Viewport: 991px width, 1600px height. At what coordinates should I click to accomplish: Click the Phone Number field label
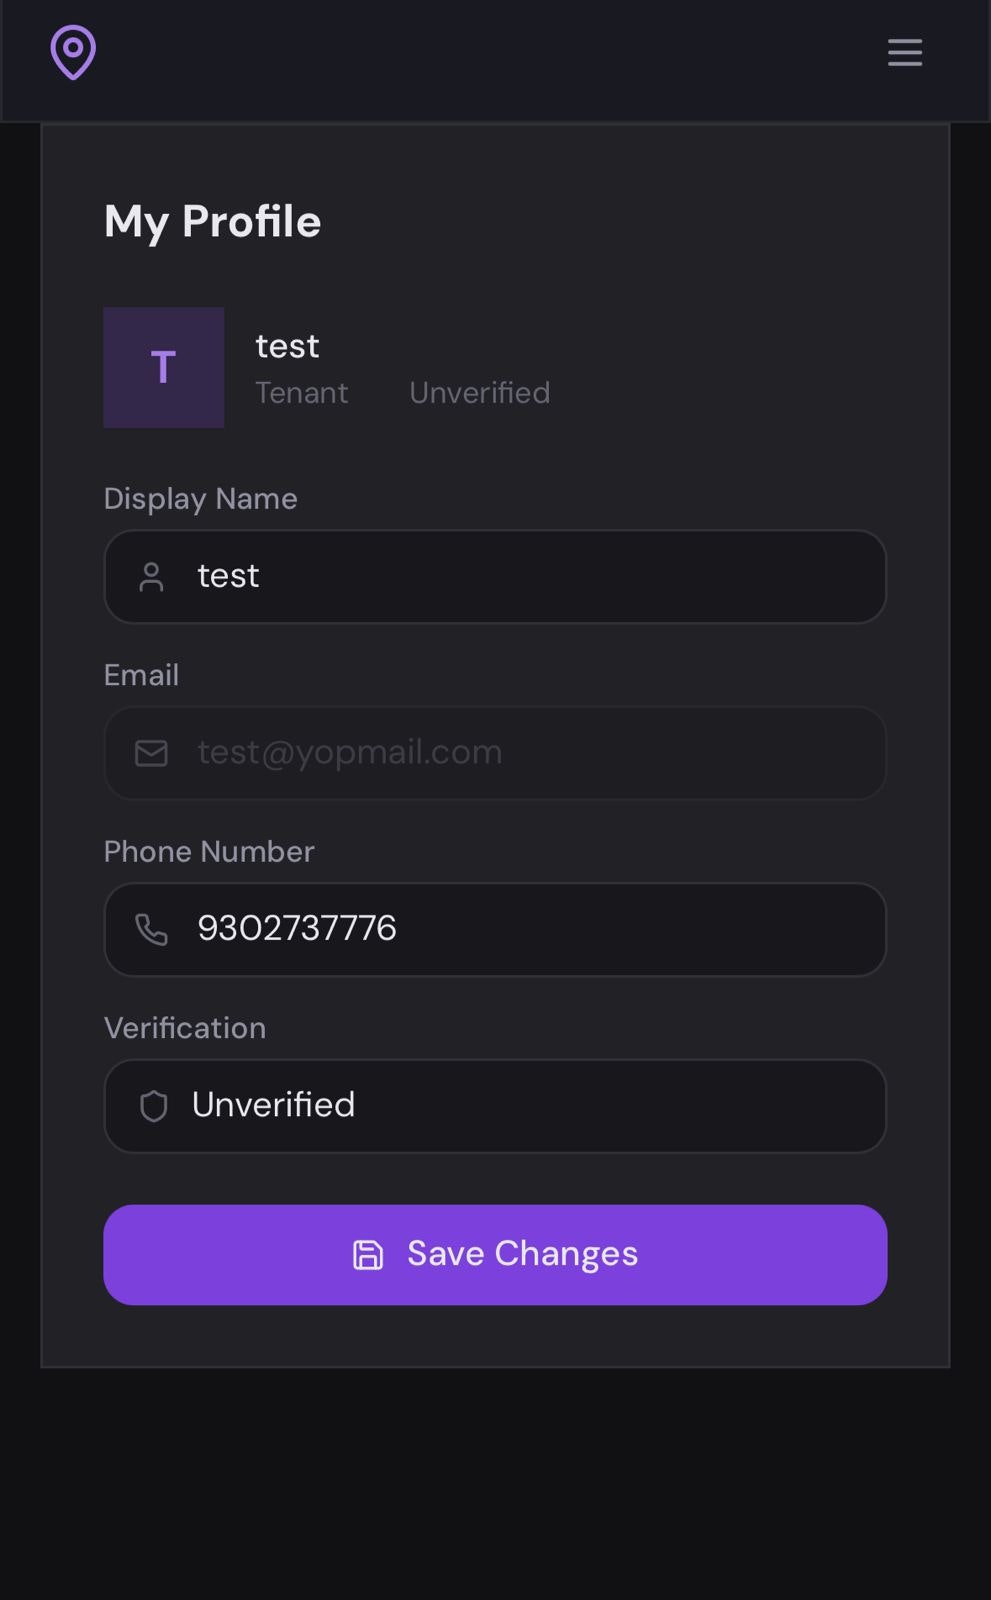tap(208, 852)
